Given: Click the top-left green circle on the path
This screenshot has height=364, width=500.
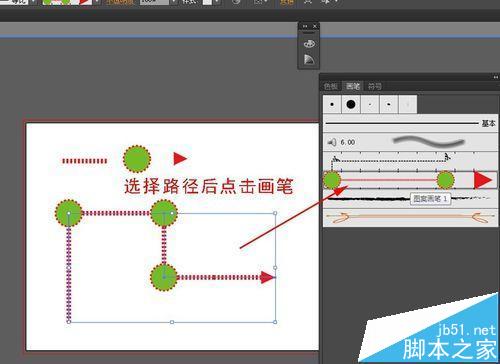Looking at the screenshot, I should click(x=69, y=213).
